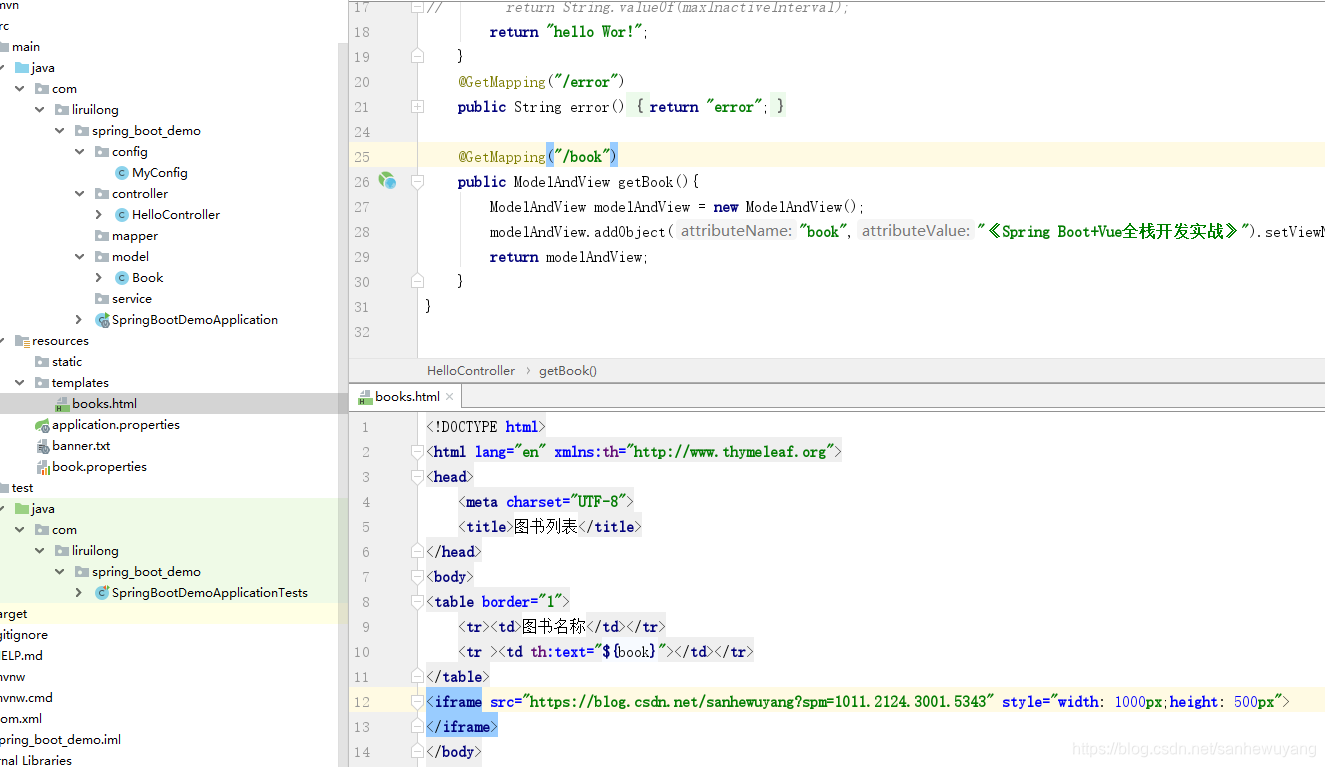Image resolution: width=1325 pixels, height=767 pixels.
Task: Click the attributeName parameter hint on line 28
Action: click(737, 231)
